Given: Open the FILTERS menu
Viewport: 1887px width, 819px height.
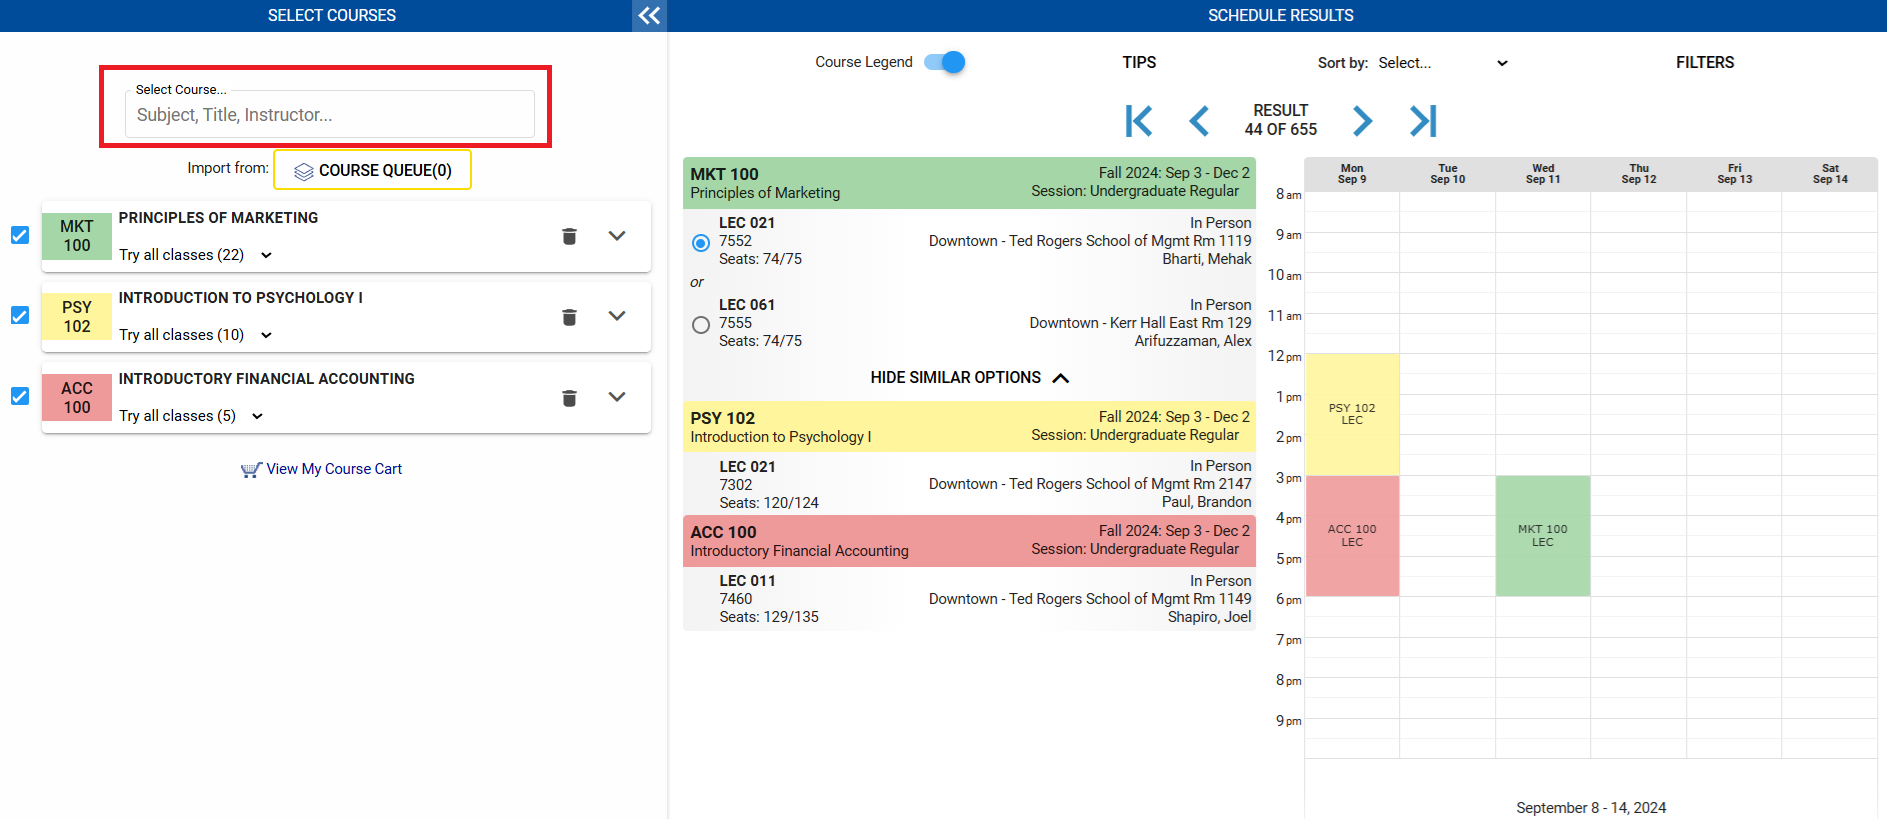Looking at the screenshot, I should [x=1704, y=62].
